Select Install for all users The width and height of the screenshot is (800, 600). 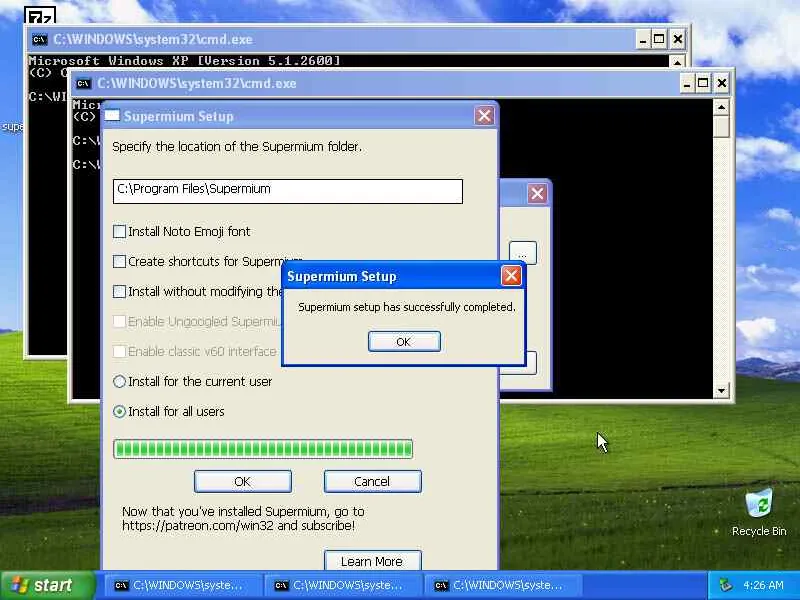tap(119, 412)
